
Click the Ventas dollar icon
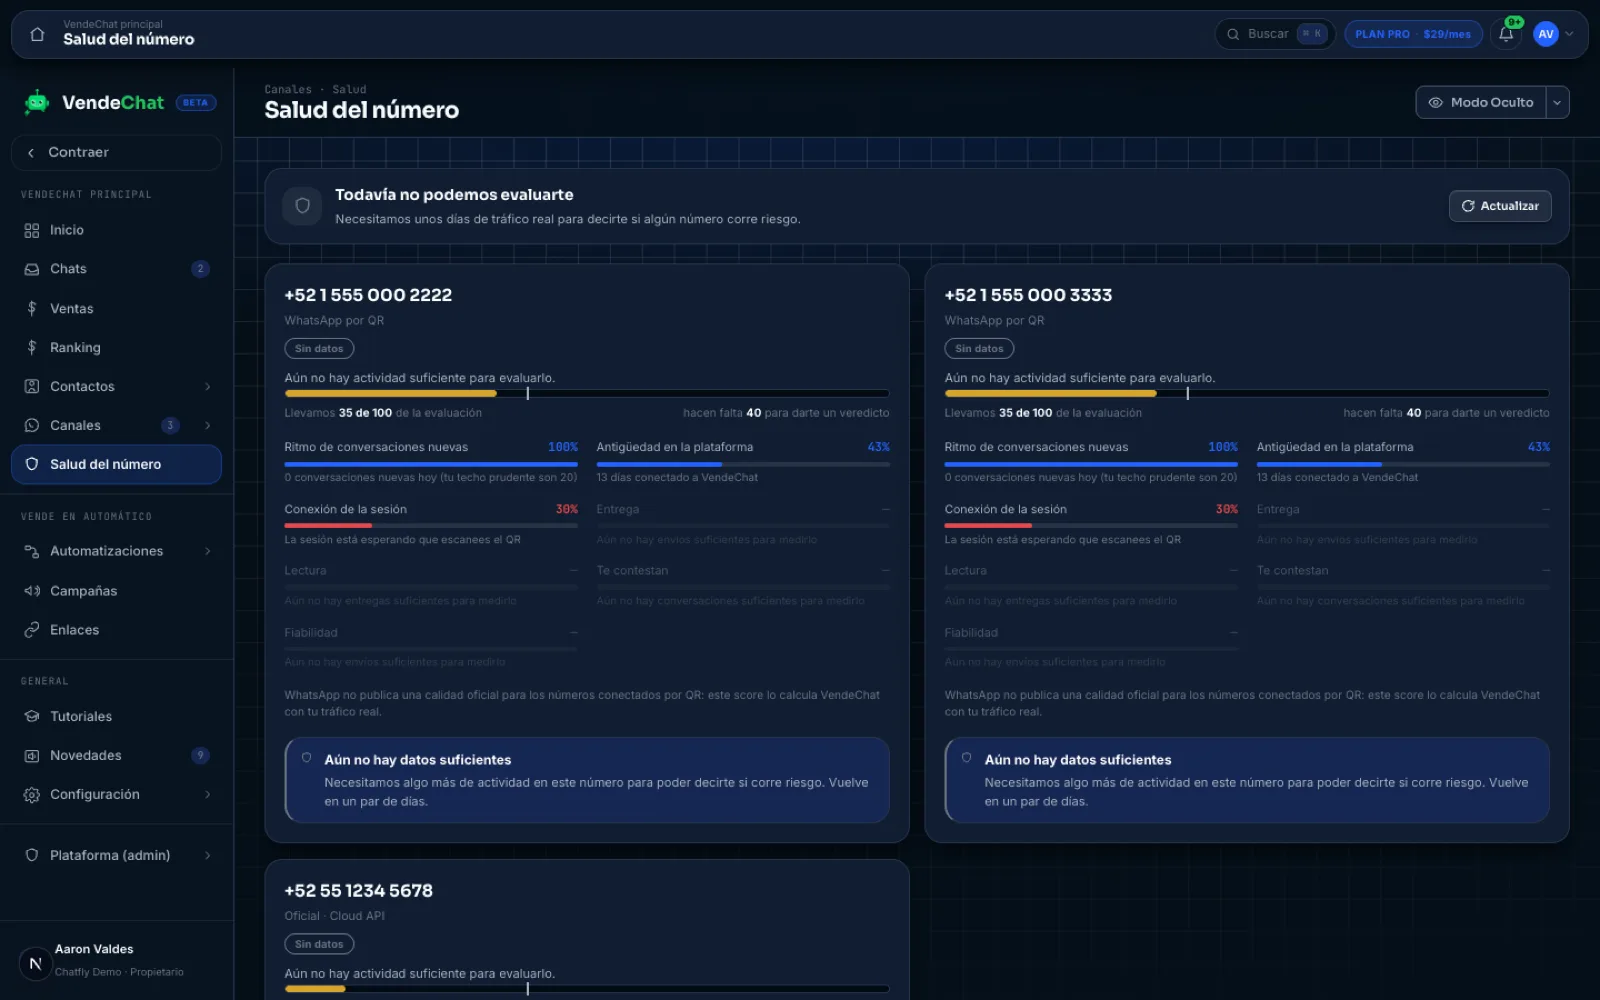32,308
